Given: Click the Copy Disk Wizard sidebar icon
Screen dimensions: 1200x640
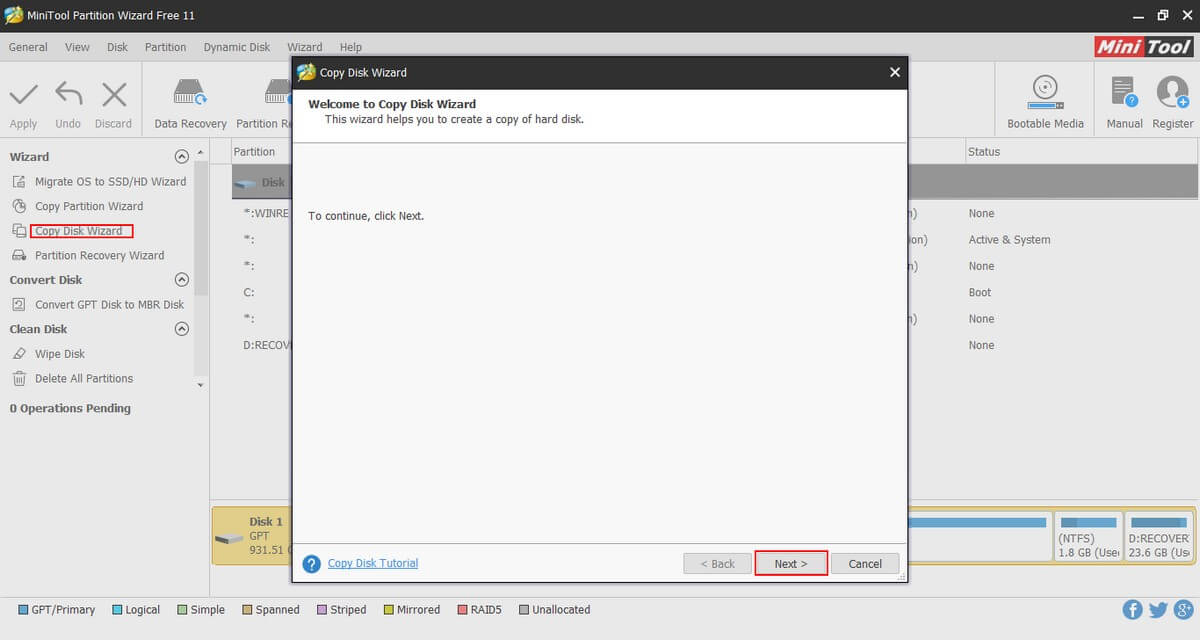Looking at the screenshot, I should tap(18, 231).
